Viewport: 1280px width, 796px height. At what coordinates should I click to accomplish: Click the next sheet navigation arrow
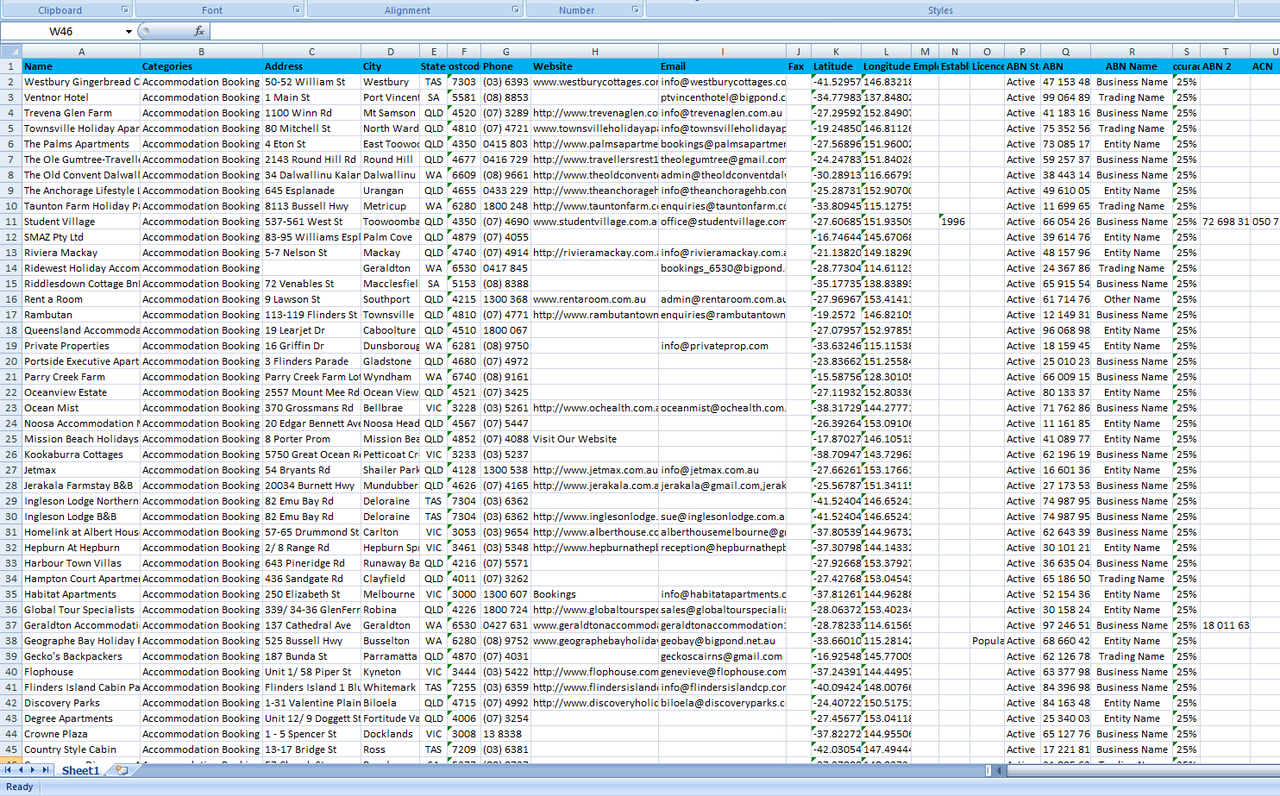coord(34,771)
